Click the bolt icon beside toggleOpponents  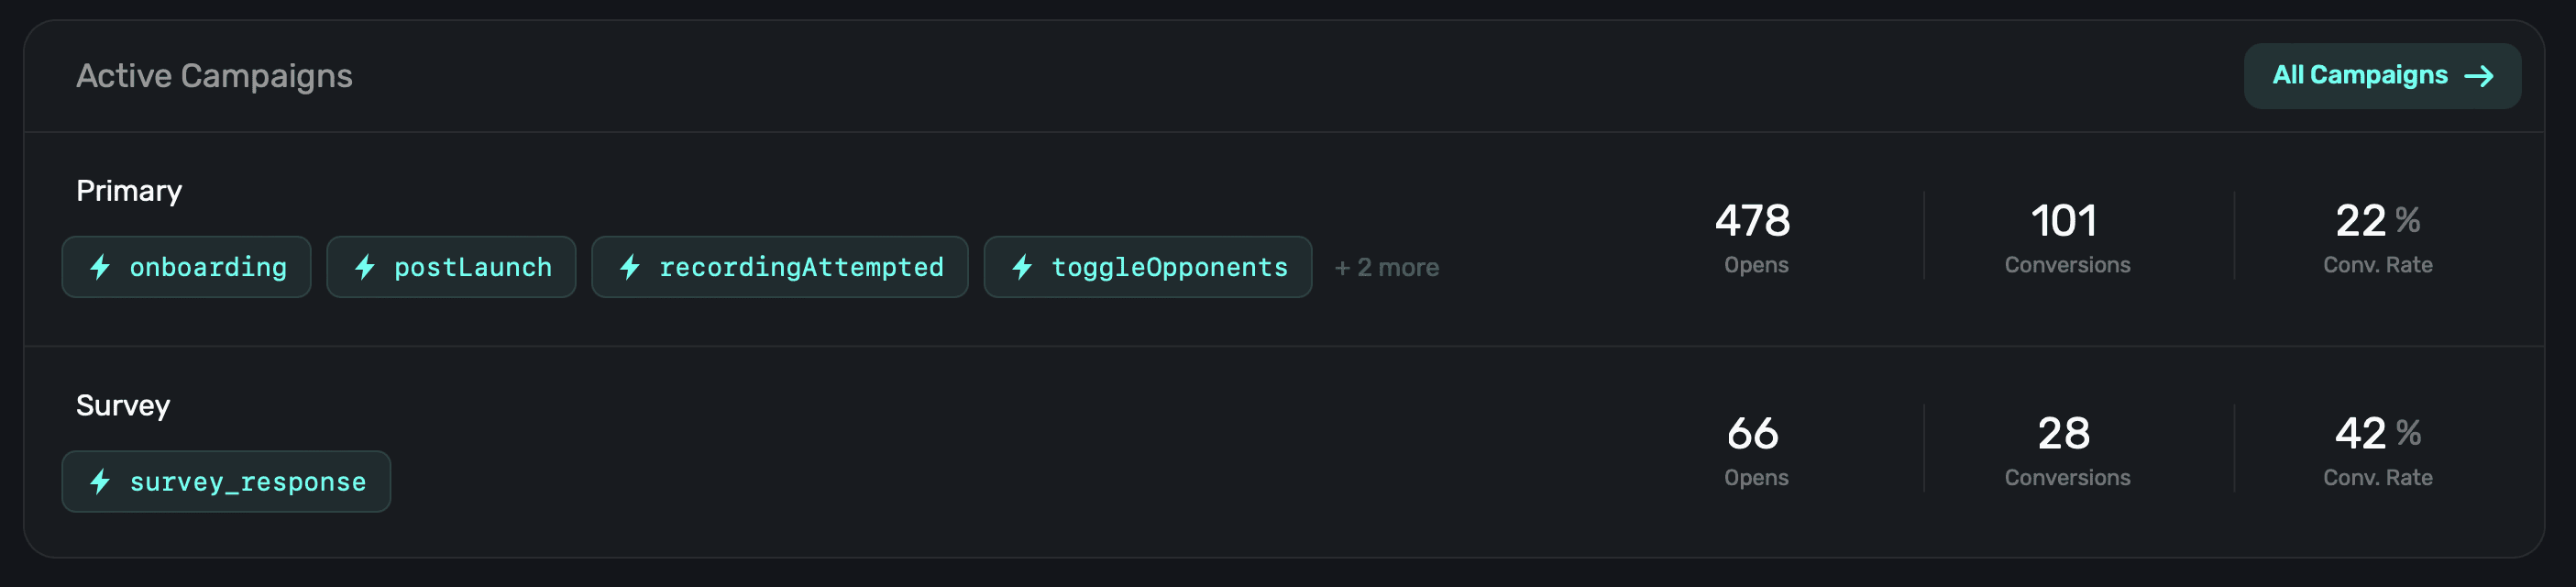click(1022, 267)
